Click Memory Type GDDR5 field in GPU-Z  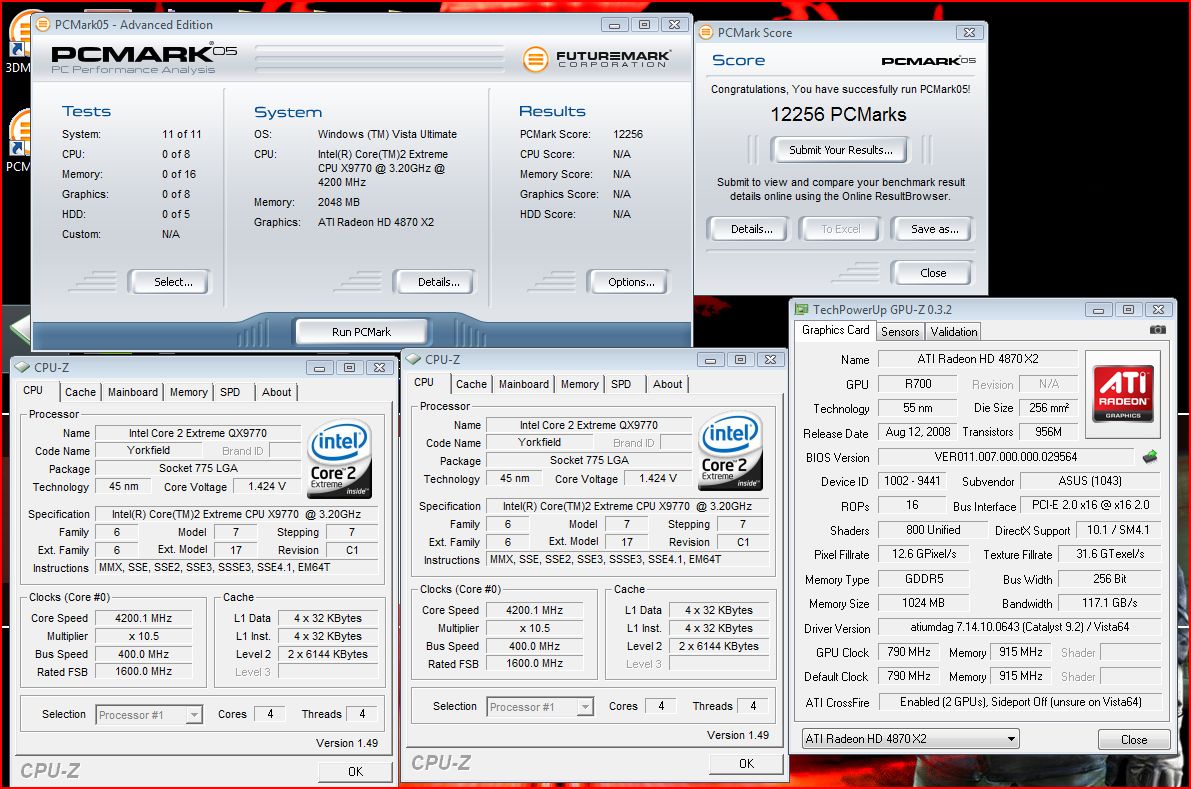(x=924, y=579)
